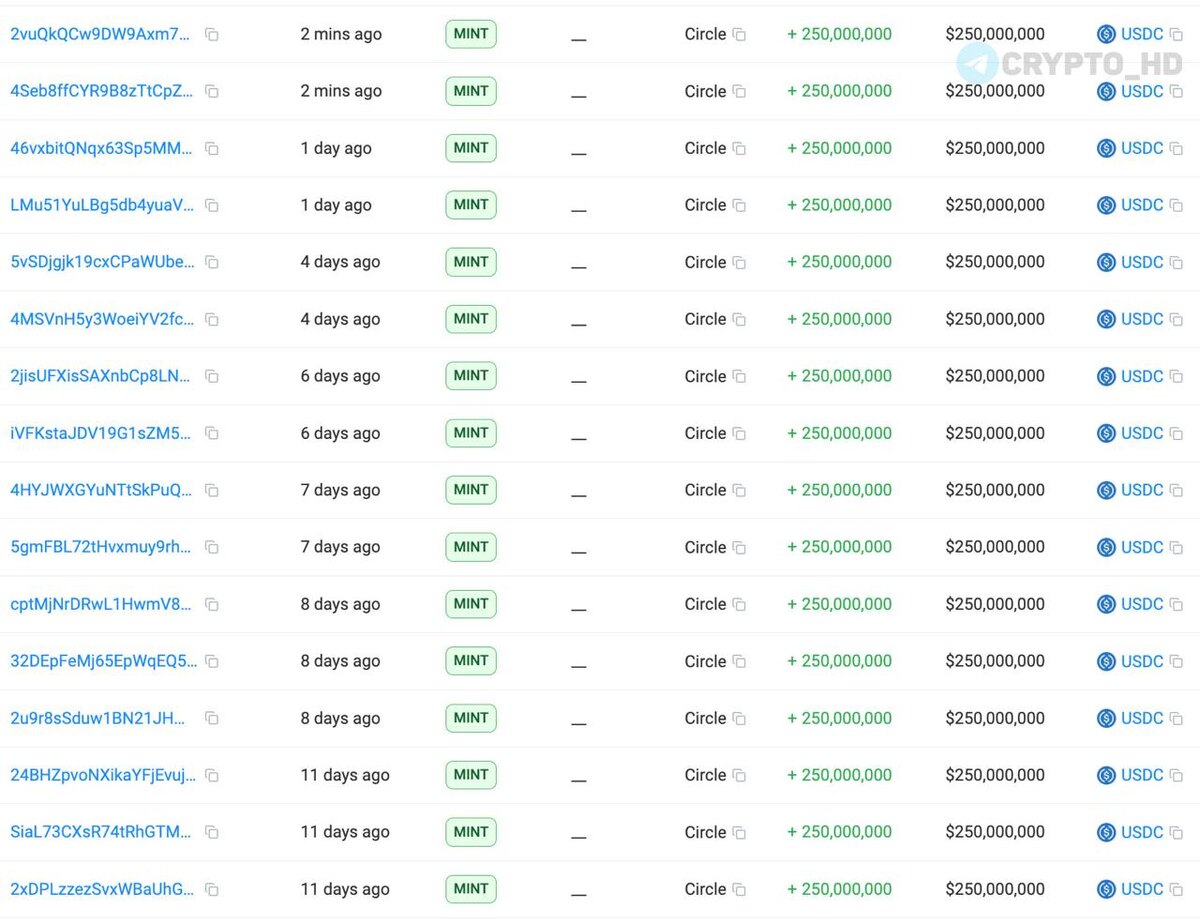The height and width of the screenshot is (924, 1200).
Task: Copy Circle address in 4HYJWXGYuN row
Action: pos(739,490)
